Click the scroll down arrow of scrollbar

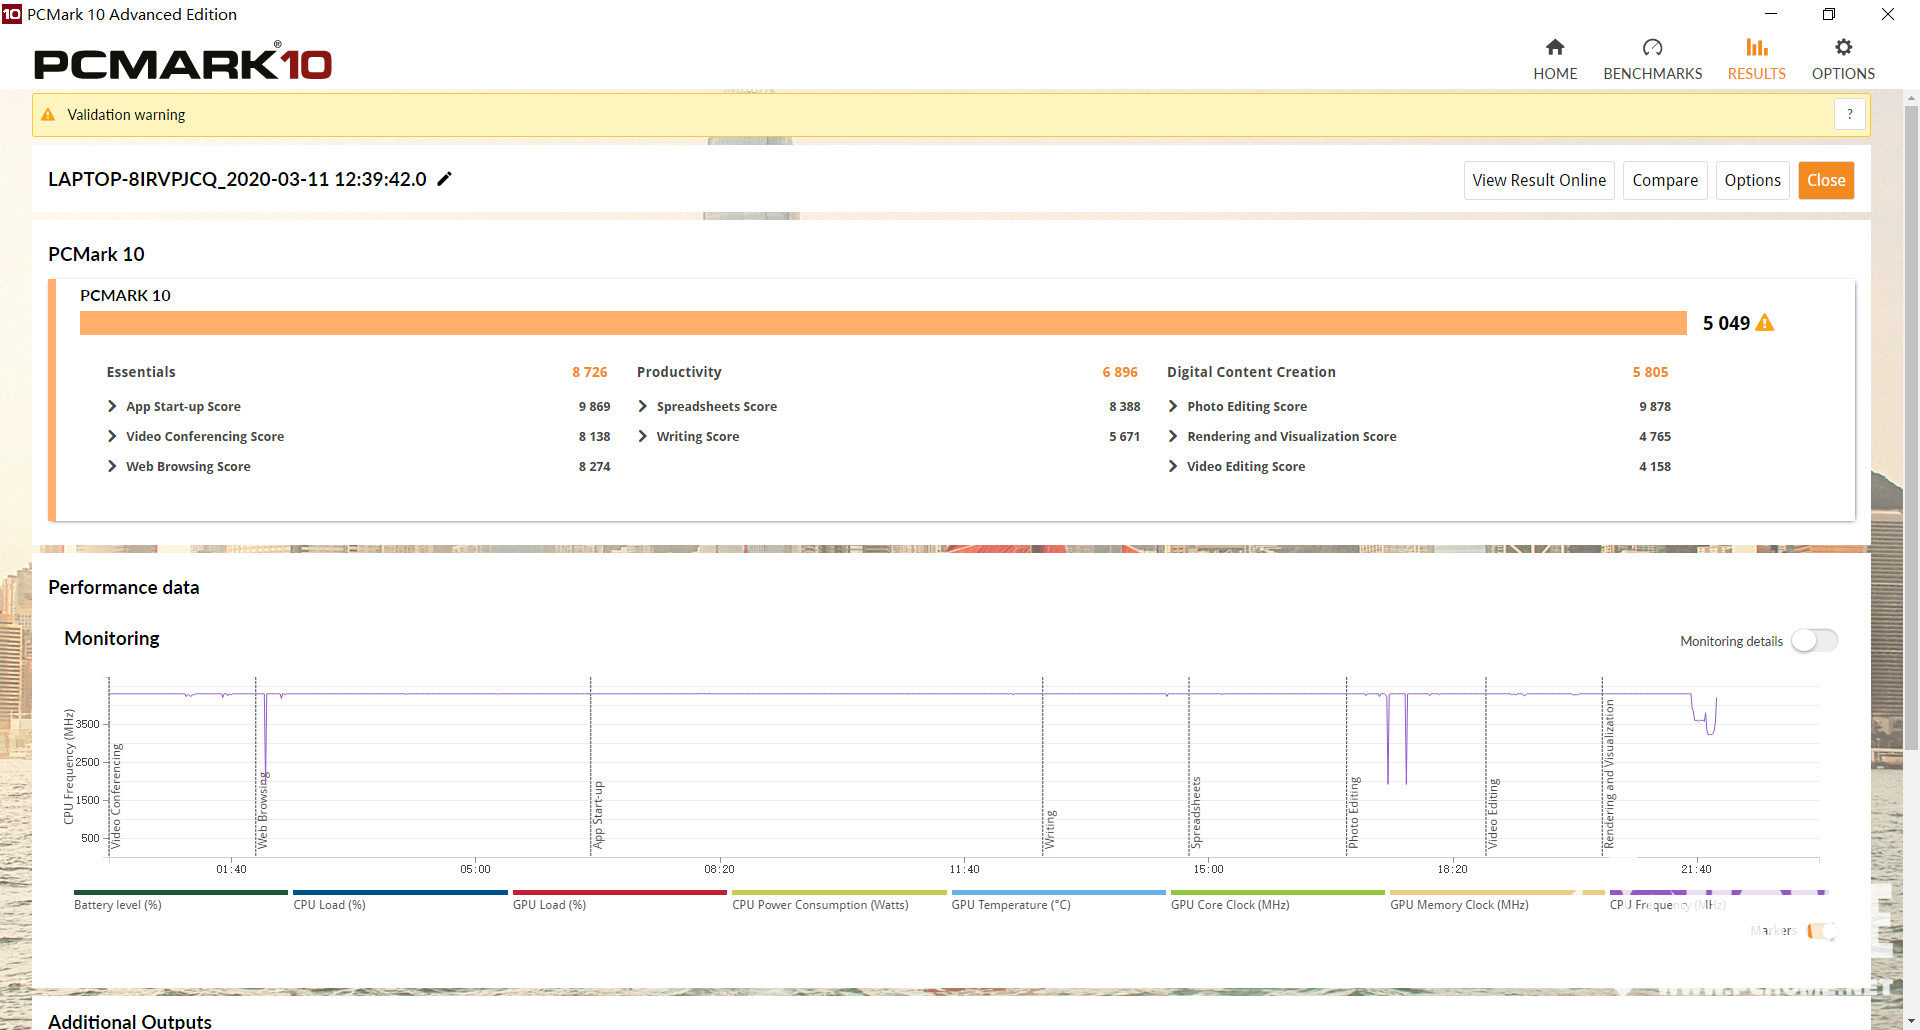coord(1911,1022)
